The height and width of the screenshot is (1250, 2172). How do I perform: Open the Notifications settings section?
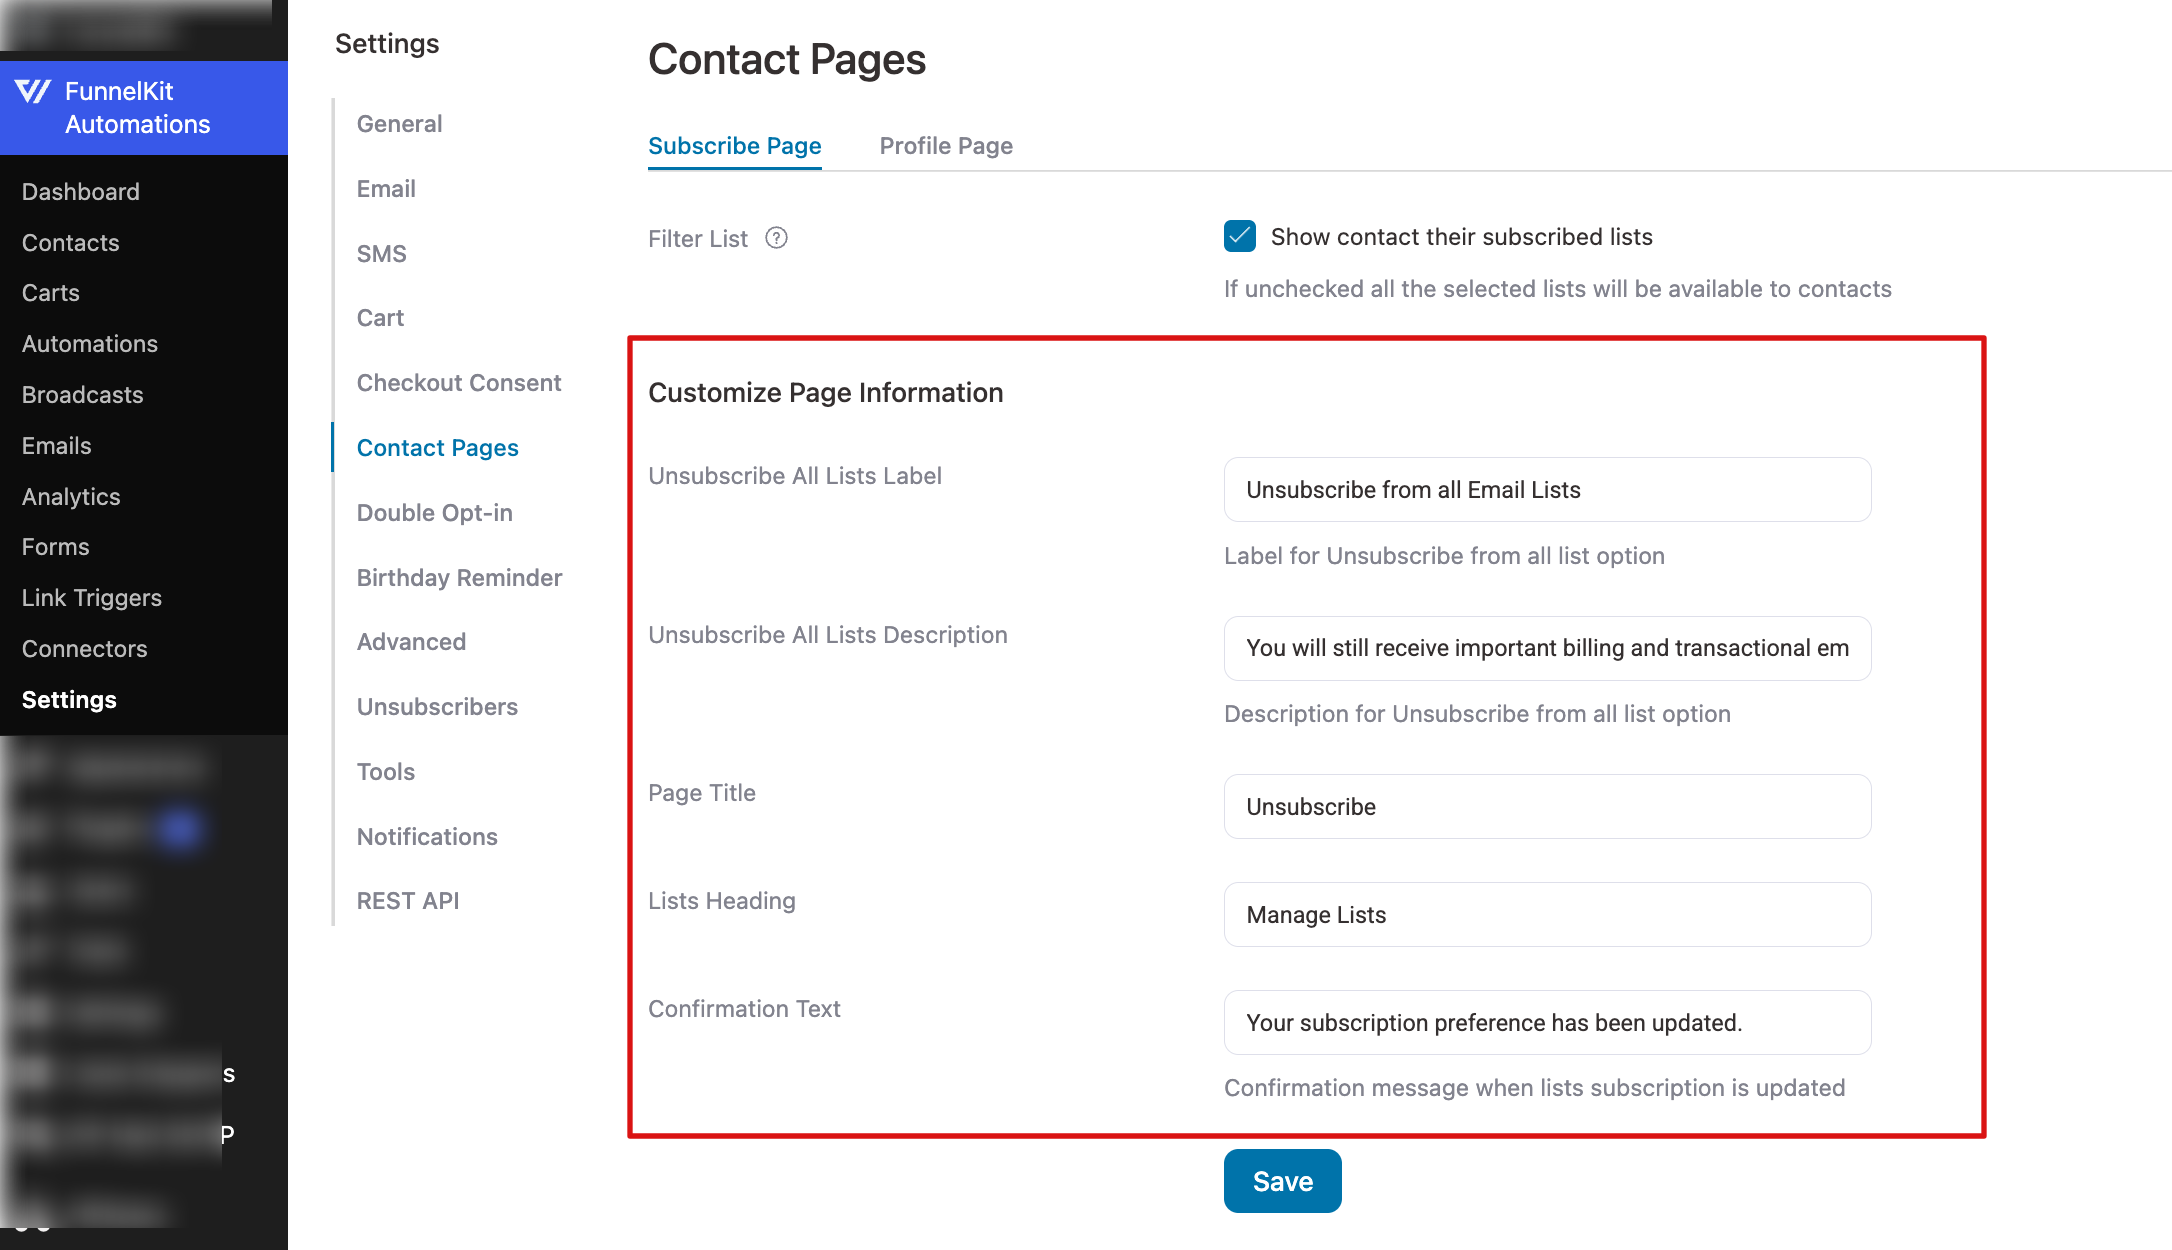point(427,836)
